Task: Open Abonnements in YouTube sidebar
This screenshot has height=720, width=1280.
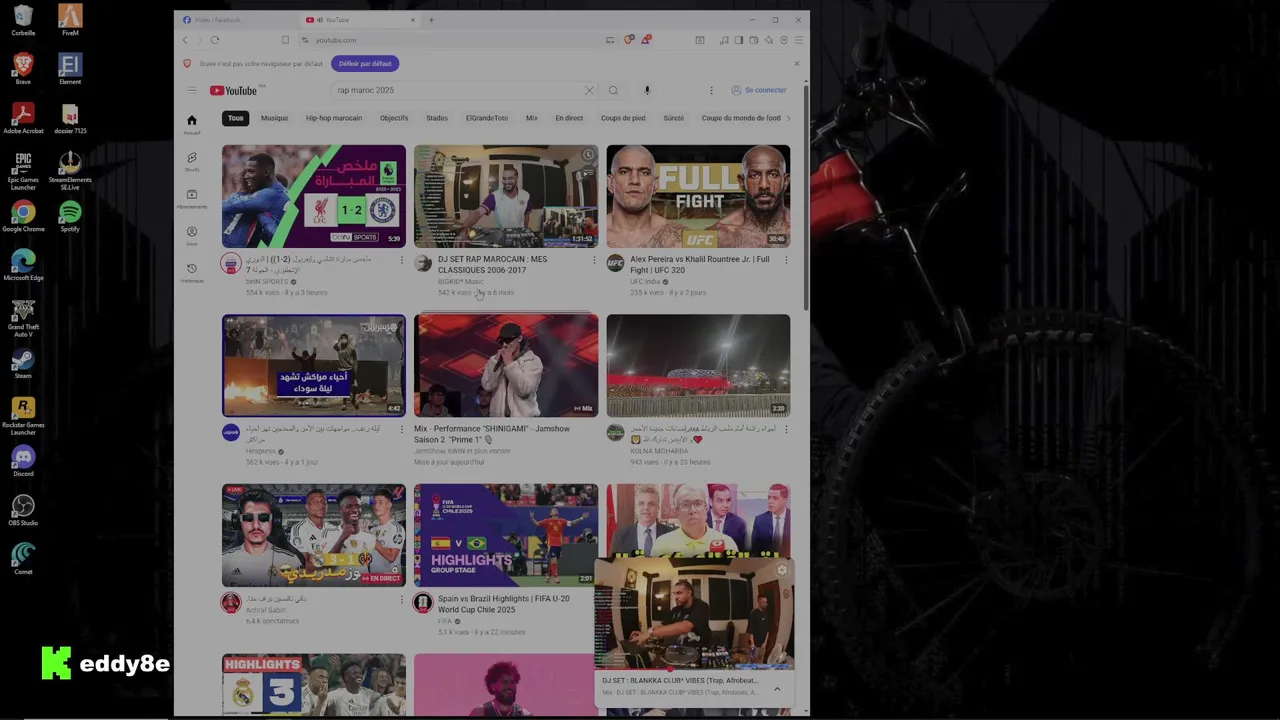Action: pos(192,198)
